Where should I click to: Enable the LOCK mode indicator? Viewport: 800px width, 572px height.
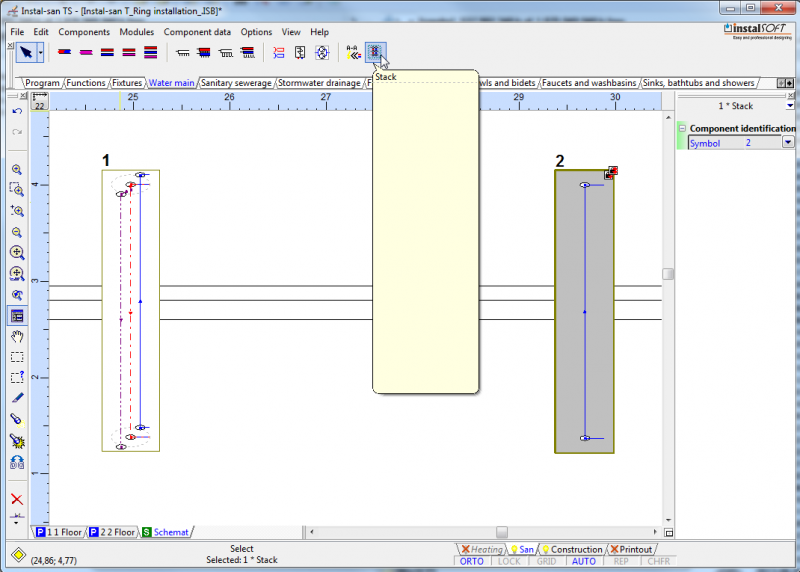tap(509, 561)
